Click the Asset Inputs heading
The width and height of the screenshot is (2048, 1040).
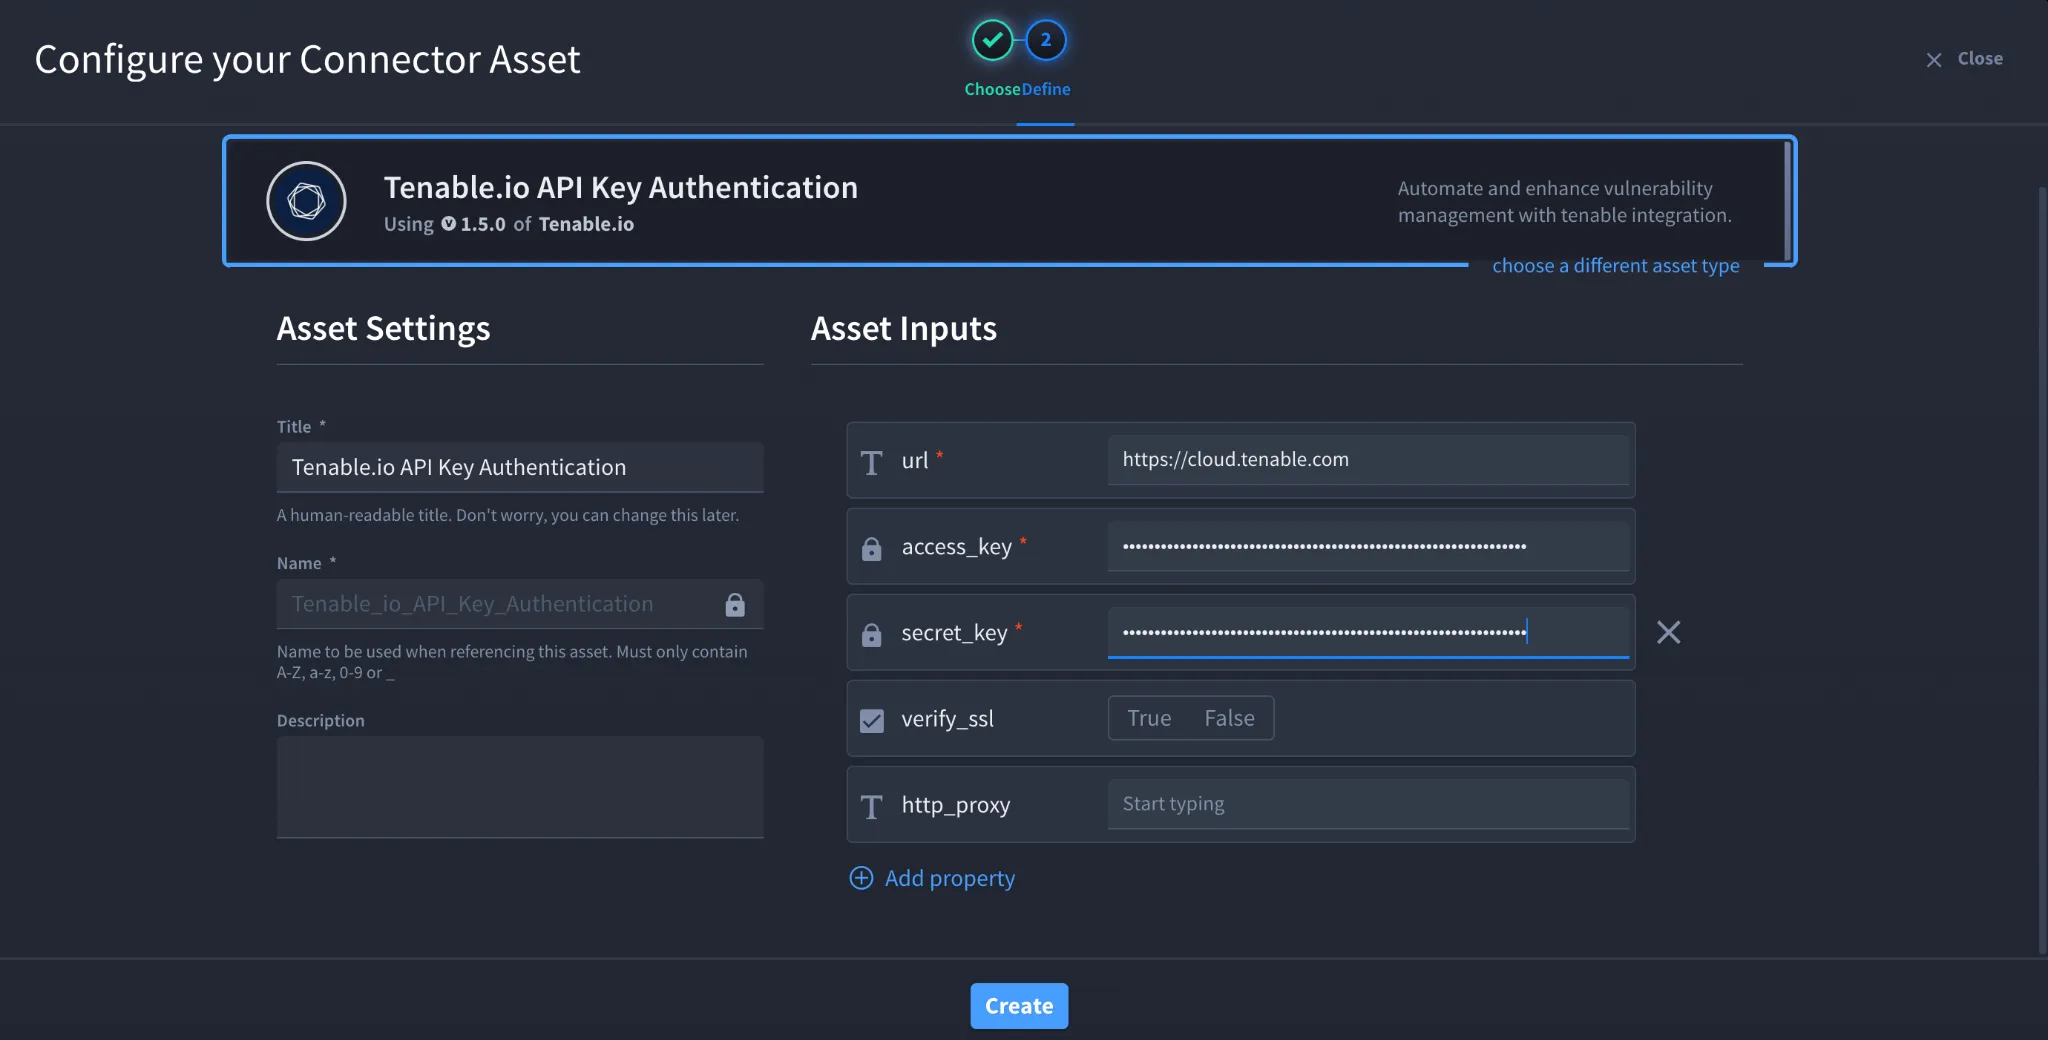(904, 329)
